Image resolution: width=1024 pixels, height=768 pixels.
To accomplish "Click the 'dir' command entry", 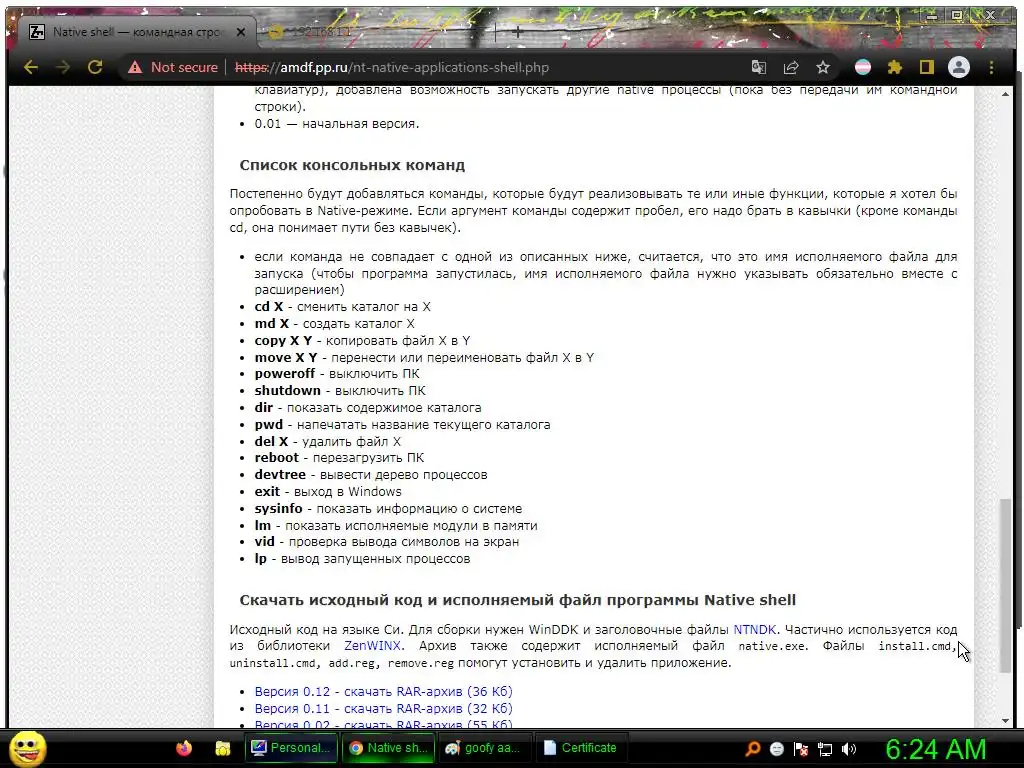I will pyautogui.click(x=368, y=408).
